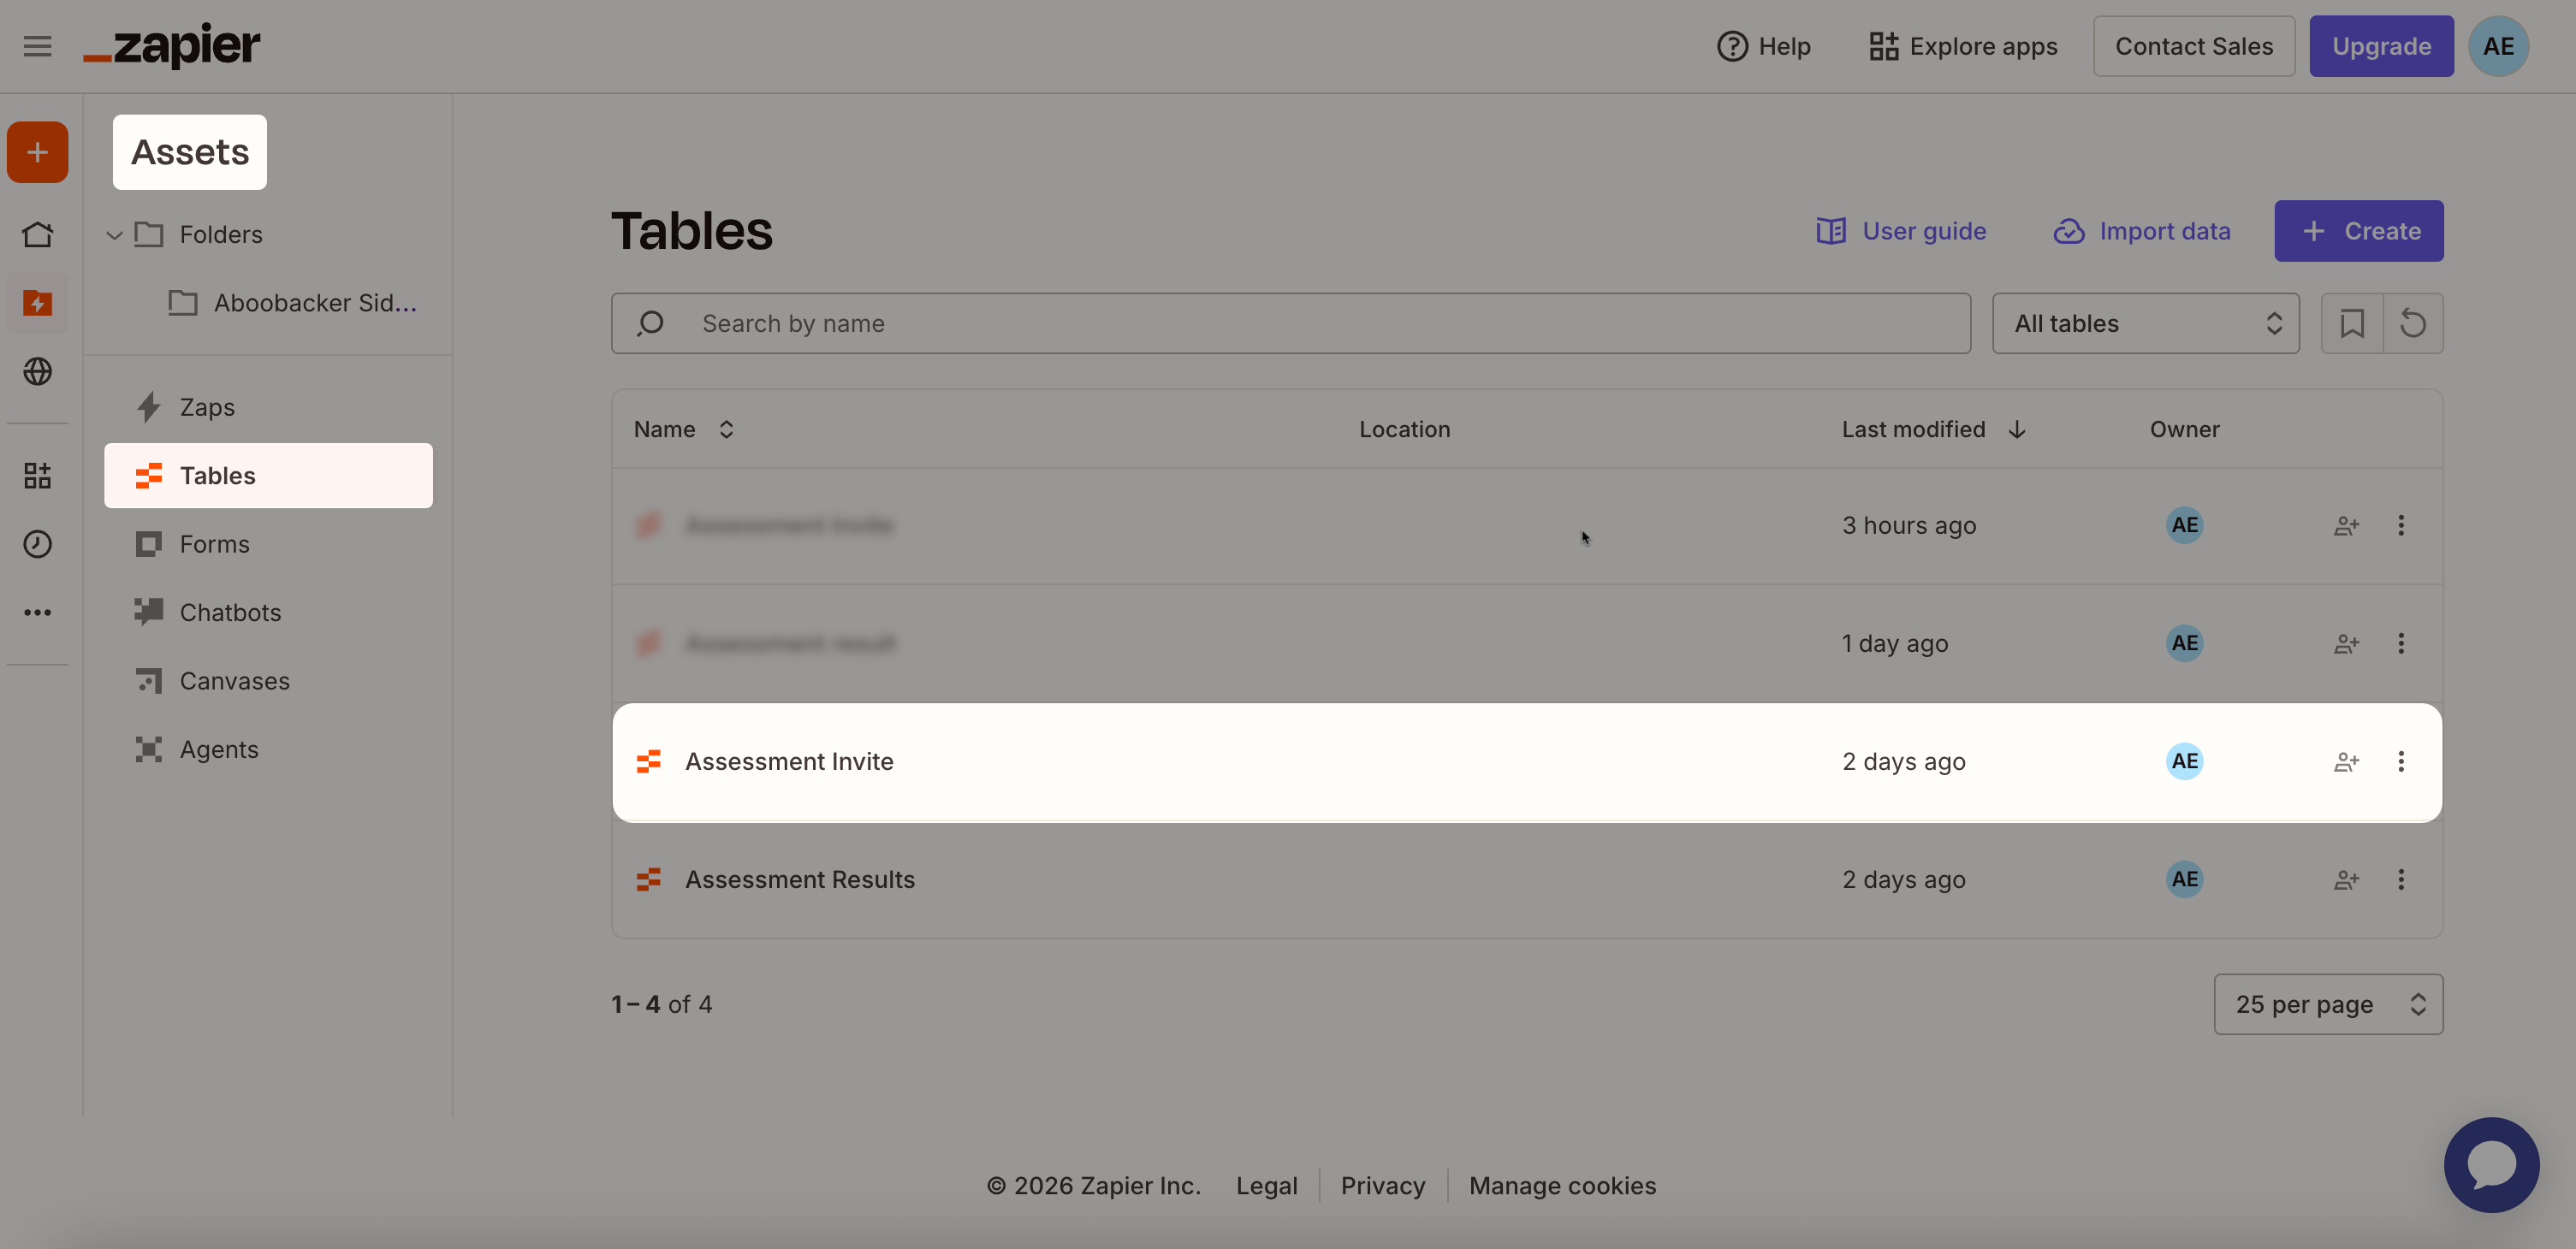2576x1249 pixels.
Task: Collapse the Folders tree
Action: tap(114, 235)
